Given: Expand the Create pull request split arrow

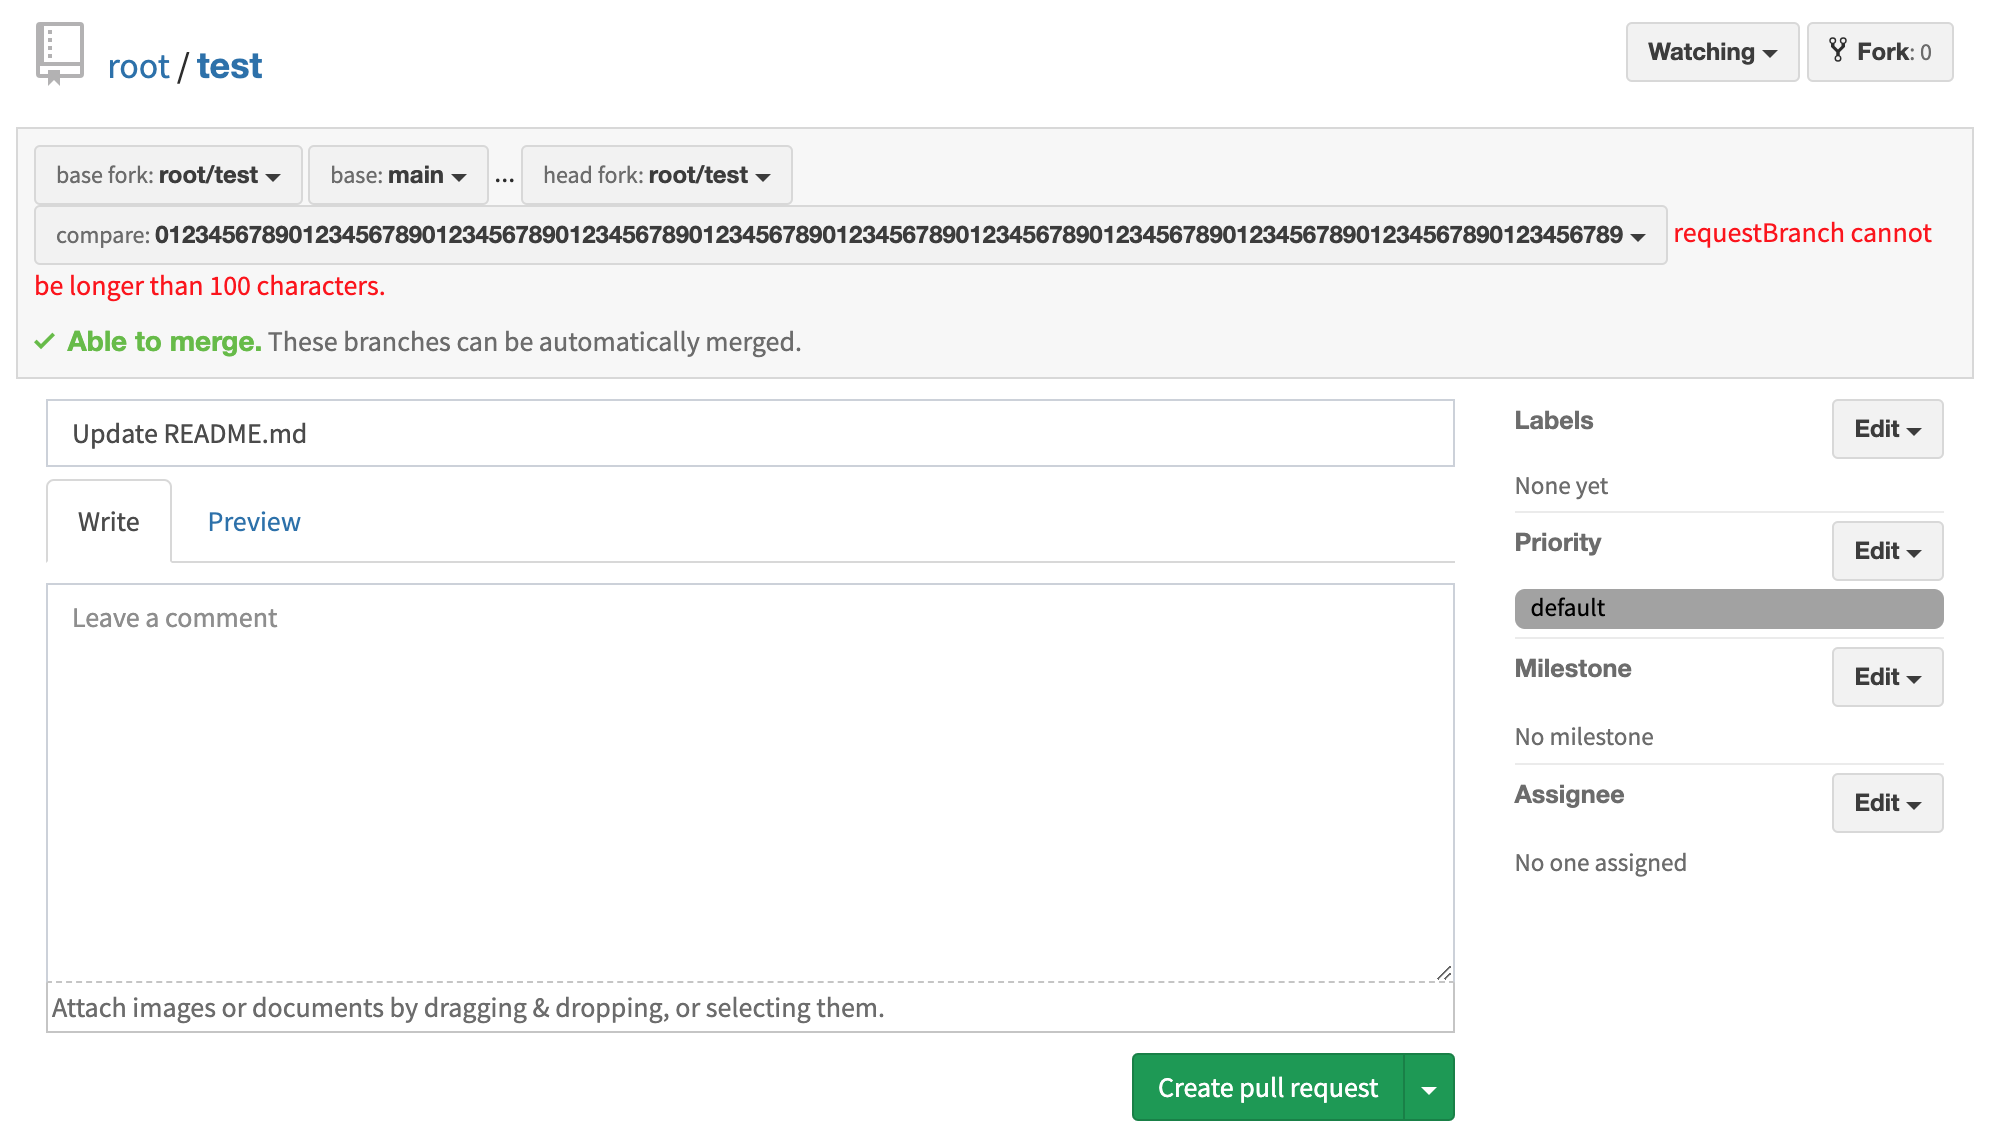Looking at the screenshot, I should click(x=1429, y=1088).
